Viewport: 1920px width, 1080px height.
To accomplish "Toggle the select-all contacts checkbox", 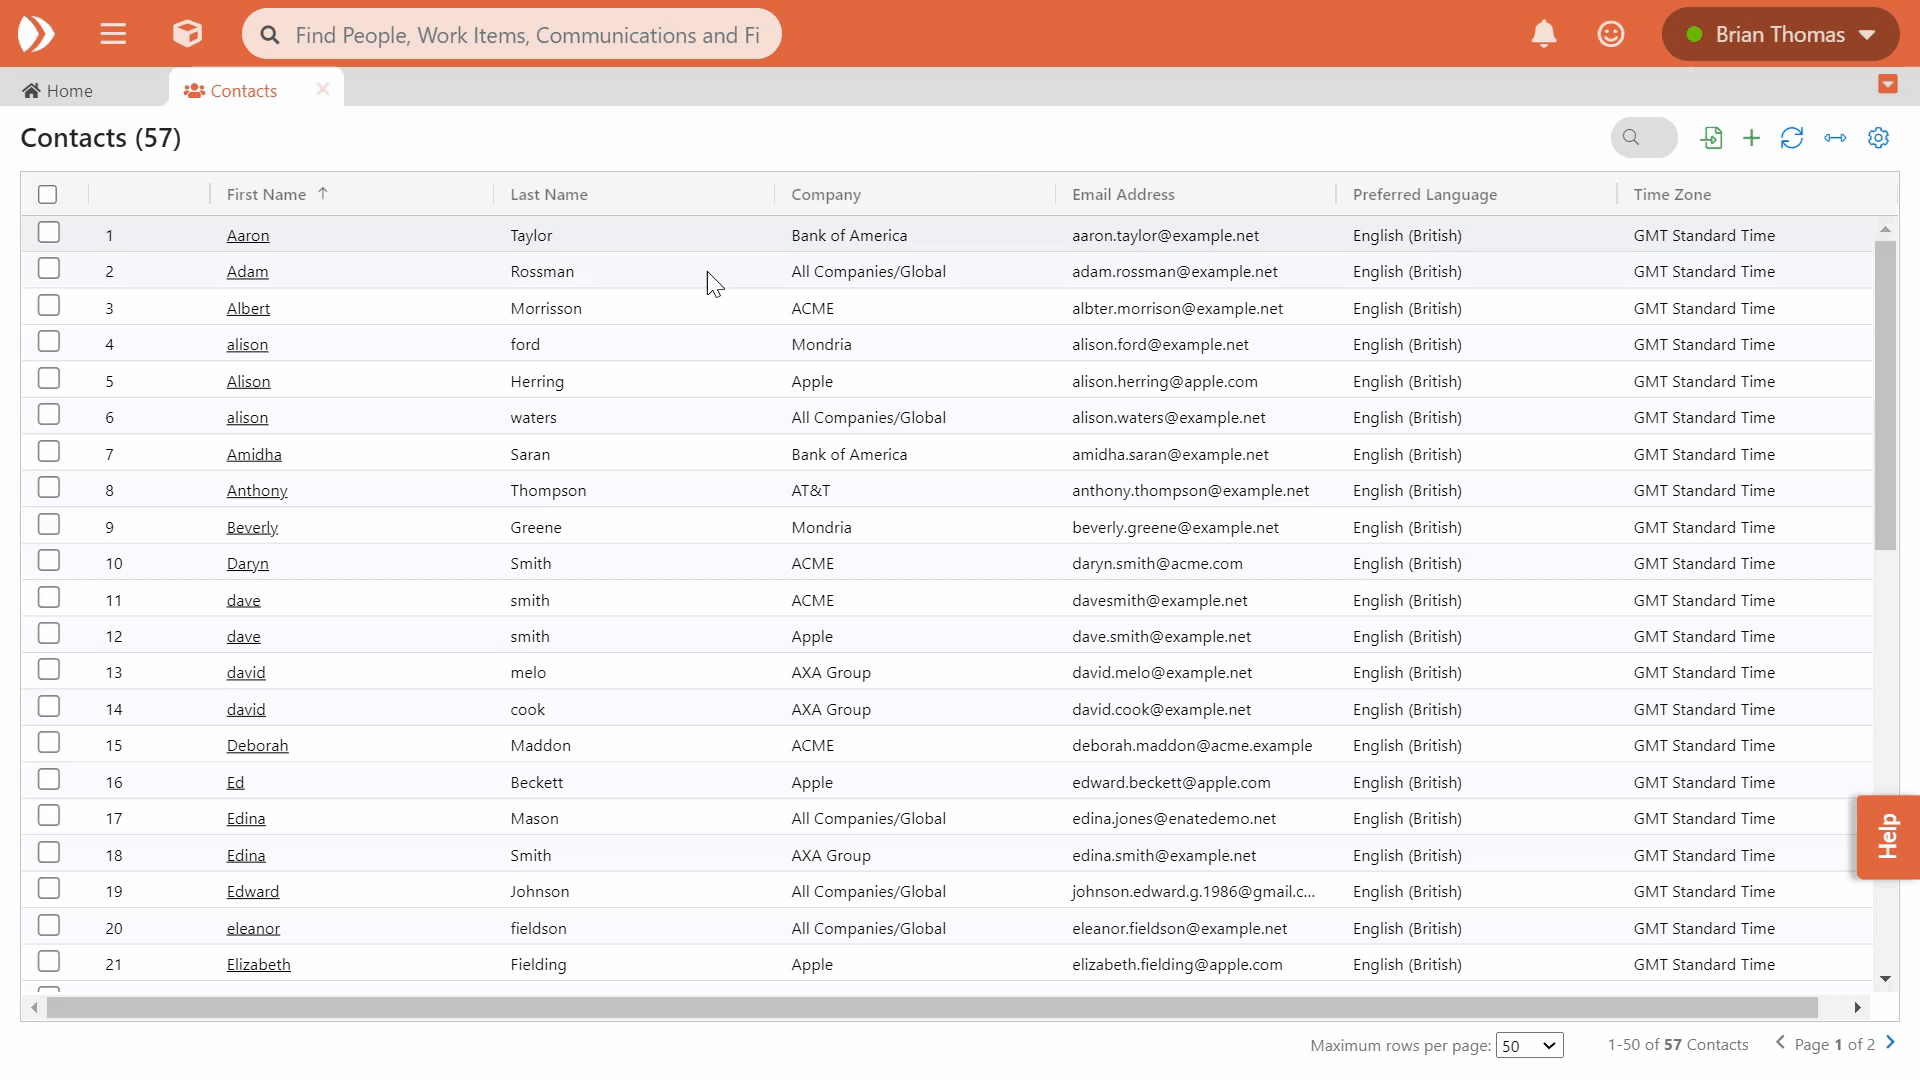I will [x=48, y=195].
